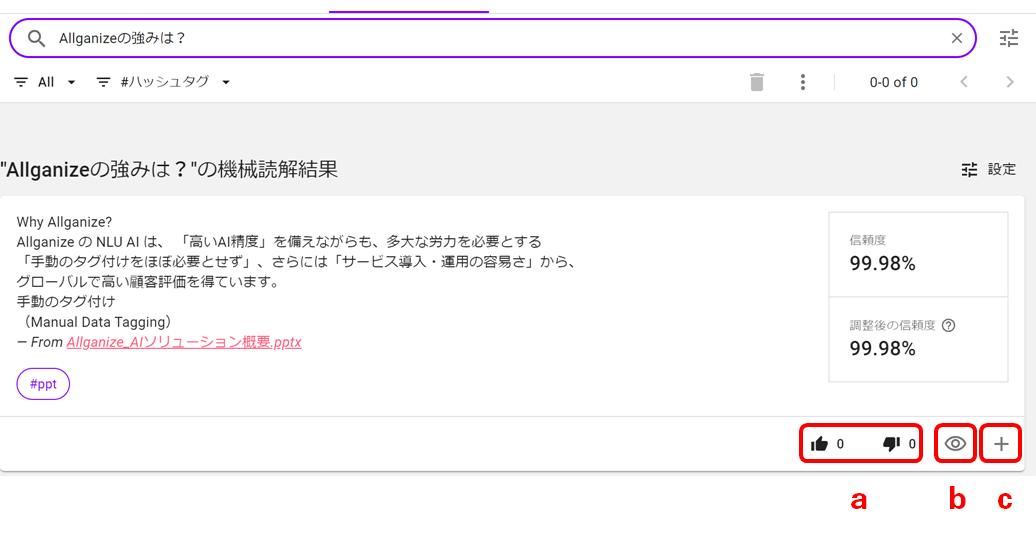Open the three-dot more options menu

802,82
